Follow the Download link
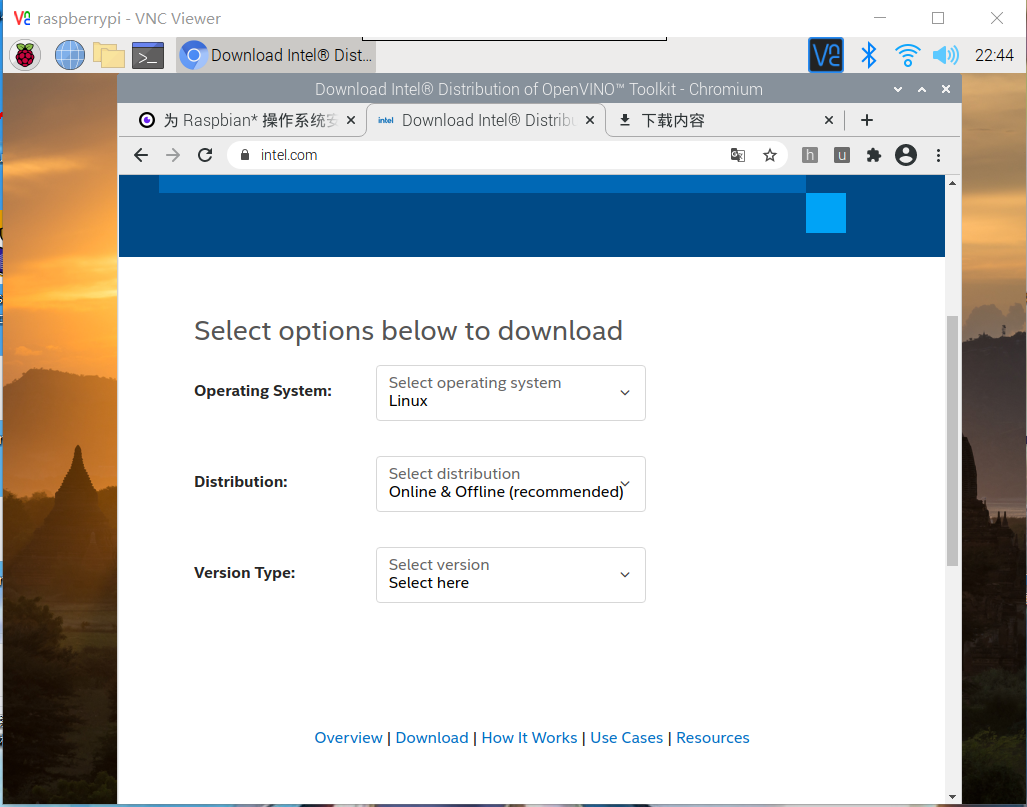The width and height of the screenshot is (1027, 807). [x=432, y=738]
